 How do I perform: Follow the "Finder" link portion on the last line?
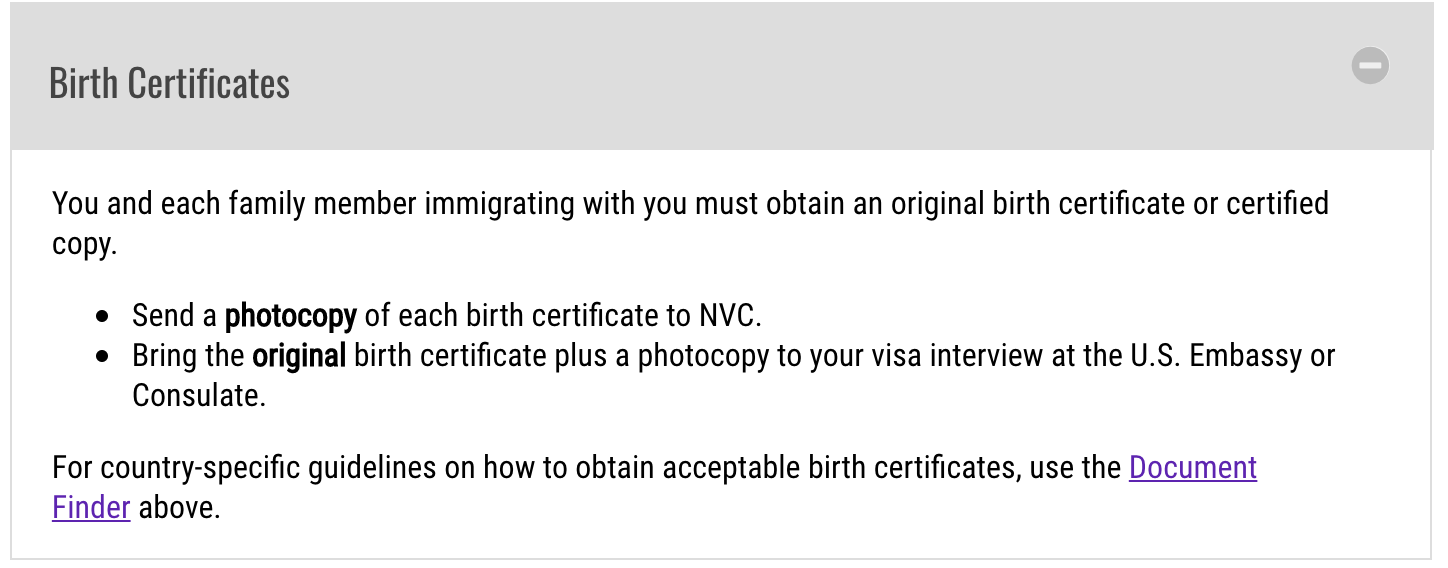pyautogui.click(x=91, y=507)
